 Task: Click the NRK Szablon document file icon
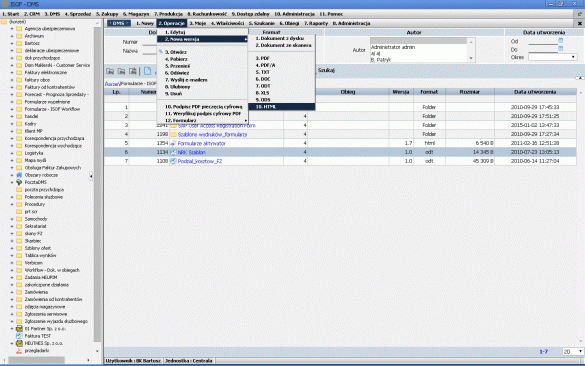(x=173, y=152)
